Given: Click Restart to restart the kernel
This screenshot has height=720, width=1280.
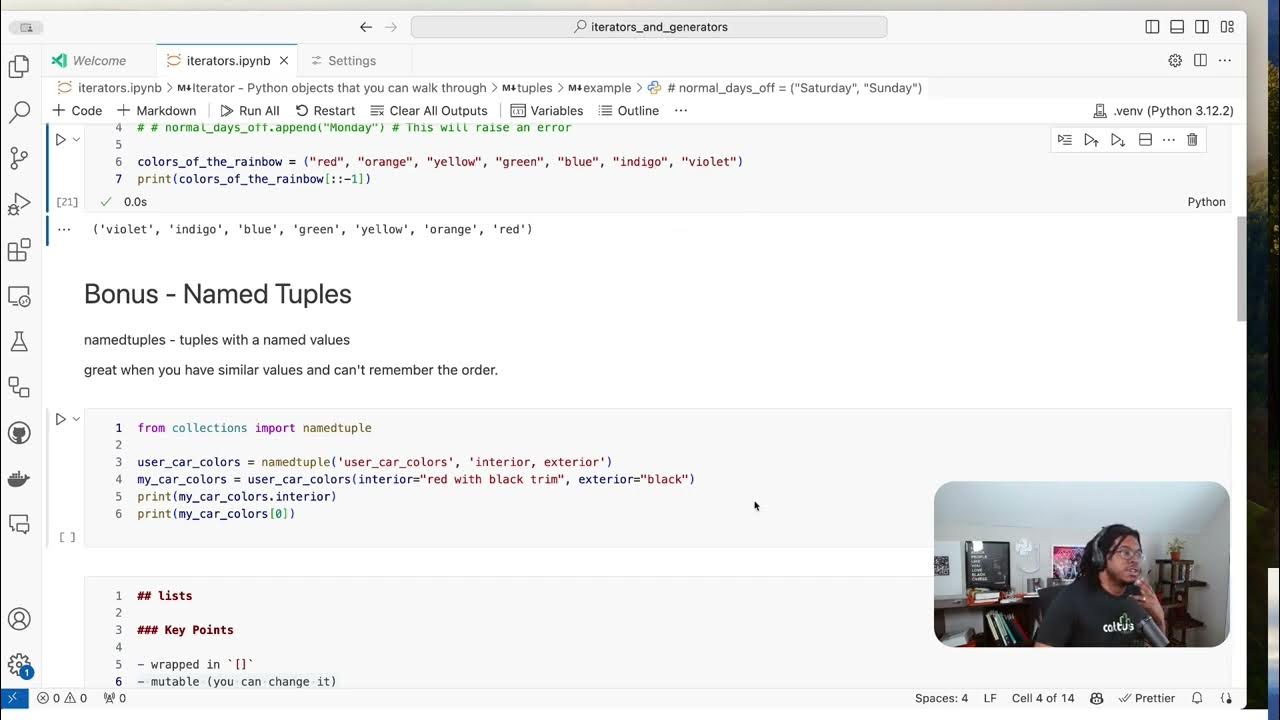Looking at the screenshot, I should (x=334, y=111).
